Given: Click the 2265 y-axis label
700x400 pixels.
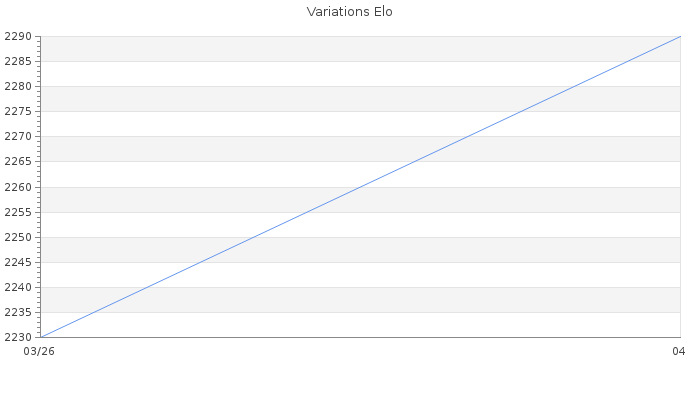Looking at the screenshot, I should click(19, 162).
